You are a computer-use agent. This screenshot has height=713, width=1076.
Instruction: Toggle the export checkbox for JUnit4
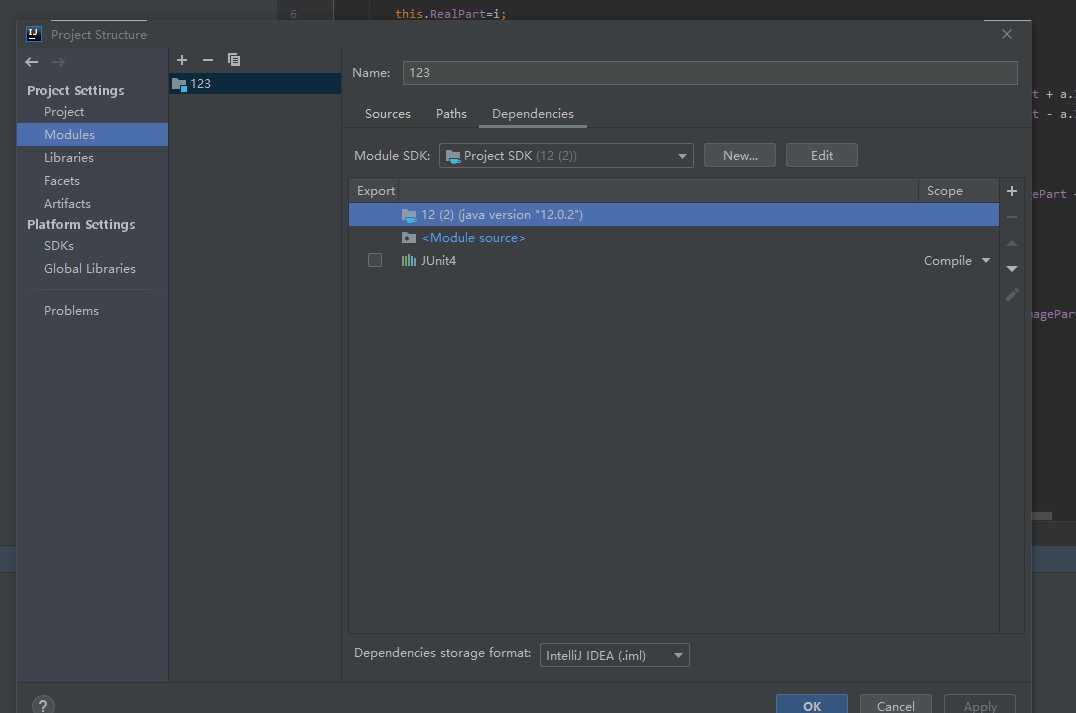[x=375, y=260]
